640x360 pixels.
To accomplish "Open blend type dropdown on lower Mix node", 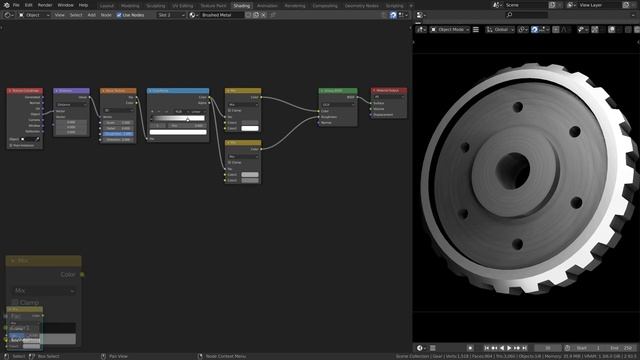I will (243, 157).
